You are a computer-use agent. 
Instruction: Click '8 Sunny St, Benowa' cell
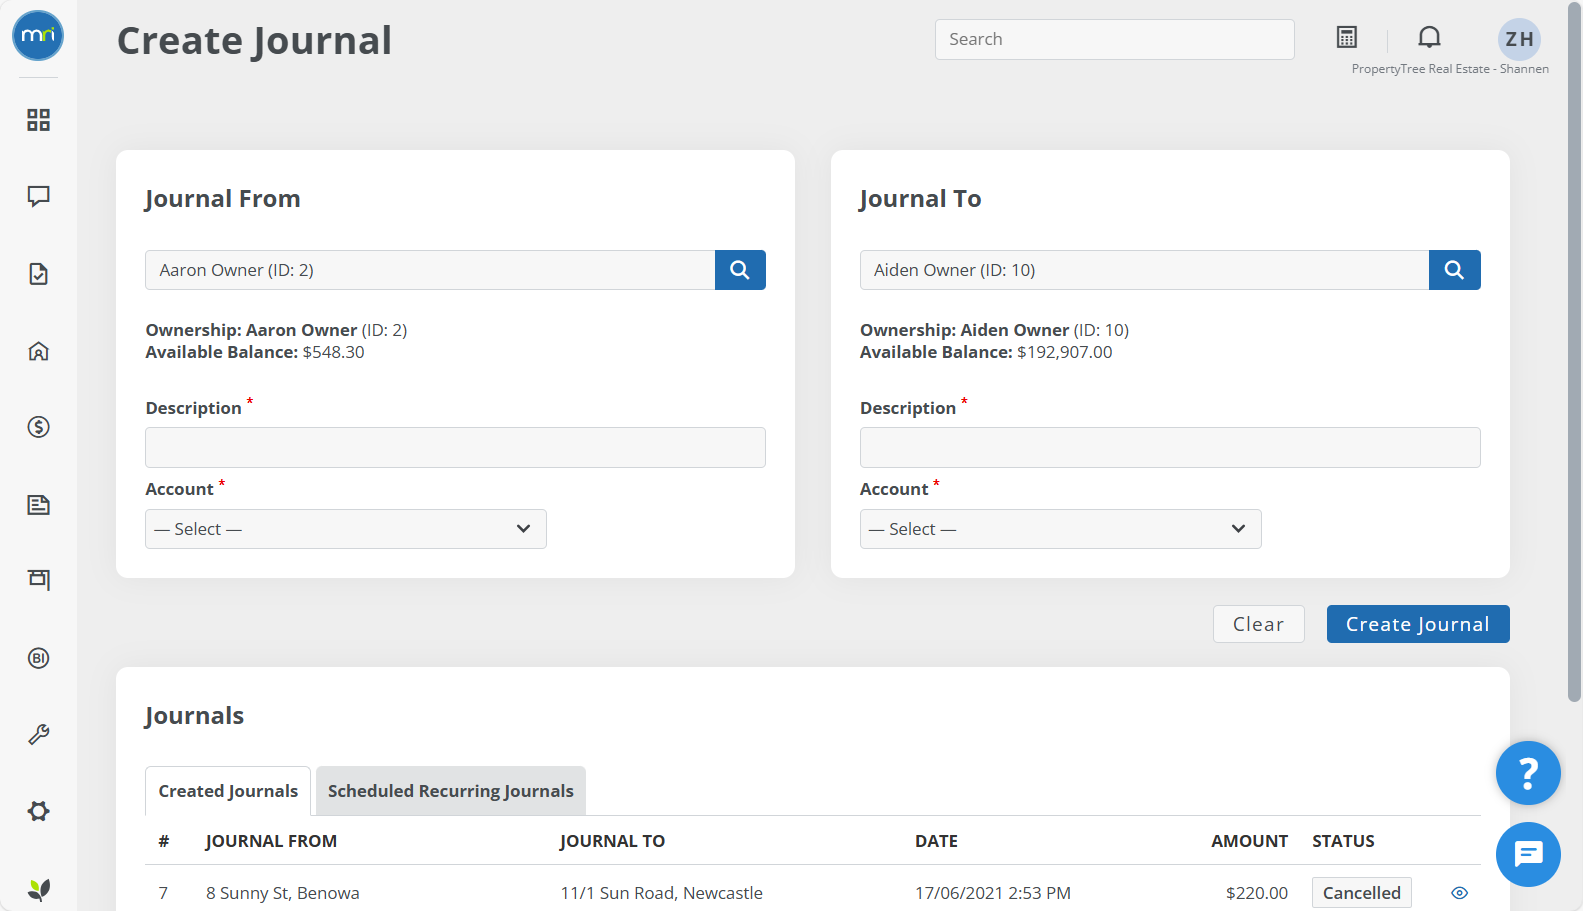tap(283, 893)
